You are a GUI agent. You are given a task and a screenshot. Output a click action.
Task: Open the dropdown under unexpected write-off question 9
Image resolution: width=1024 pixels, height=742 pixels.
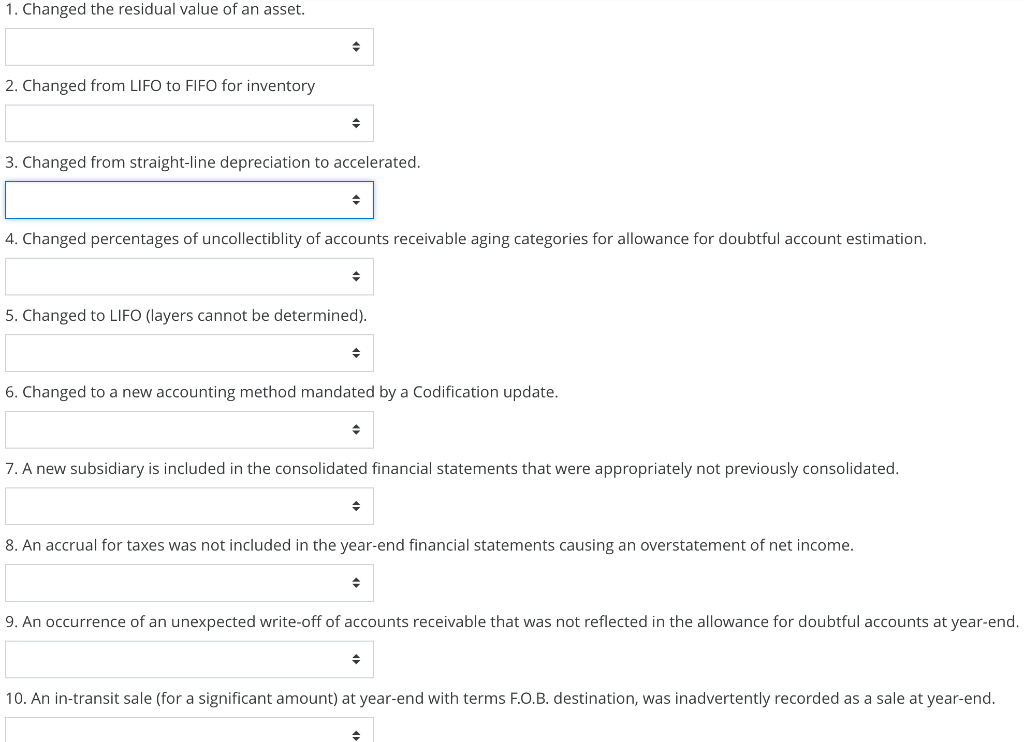pos(189,658)
